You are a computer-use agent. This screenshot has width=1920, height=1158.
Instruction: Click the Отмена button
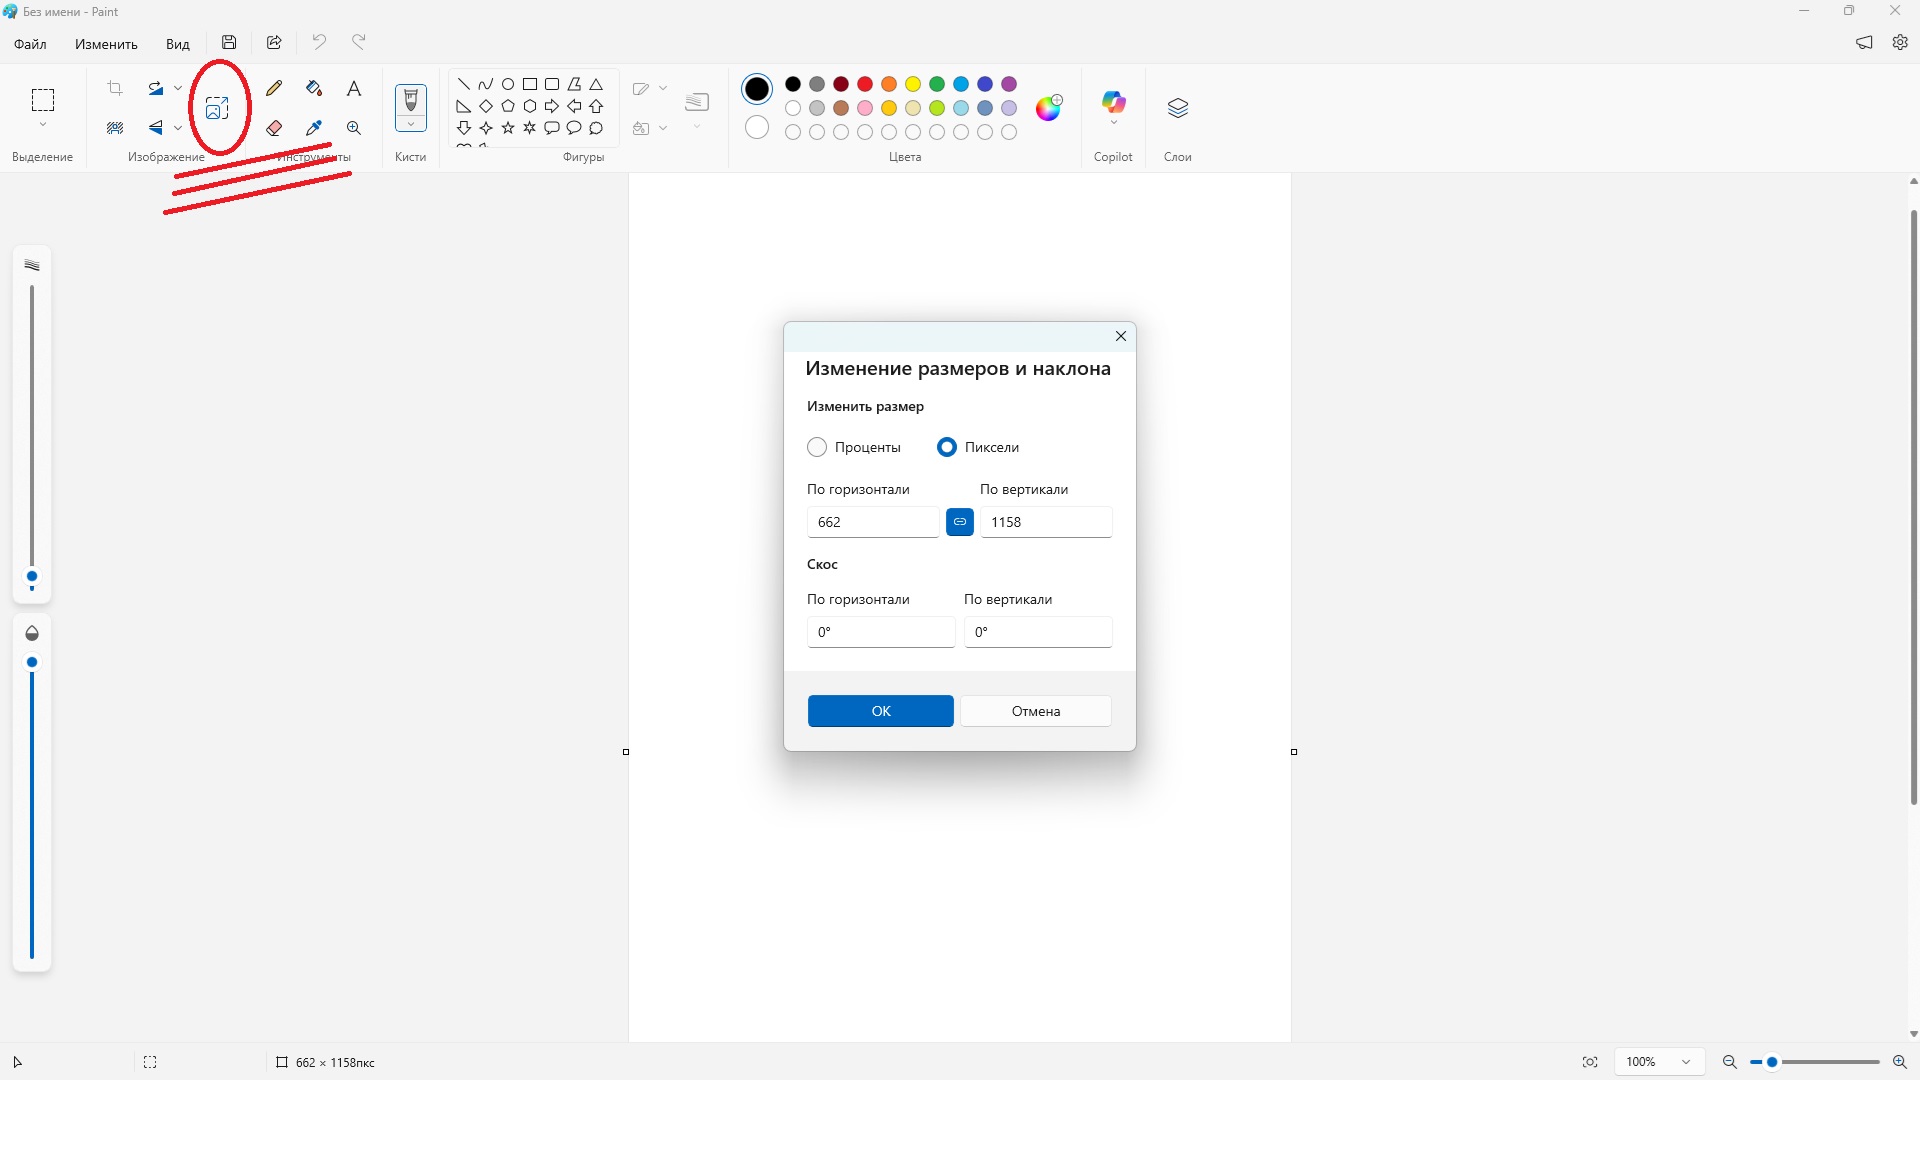[x=1036, y=711]
